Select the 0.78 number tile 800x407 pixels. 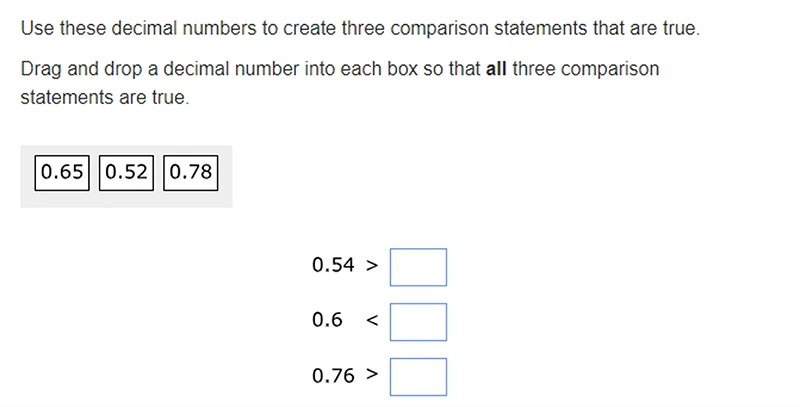[190, 173]
